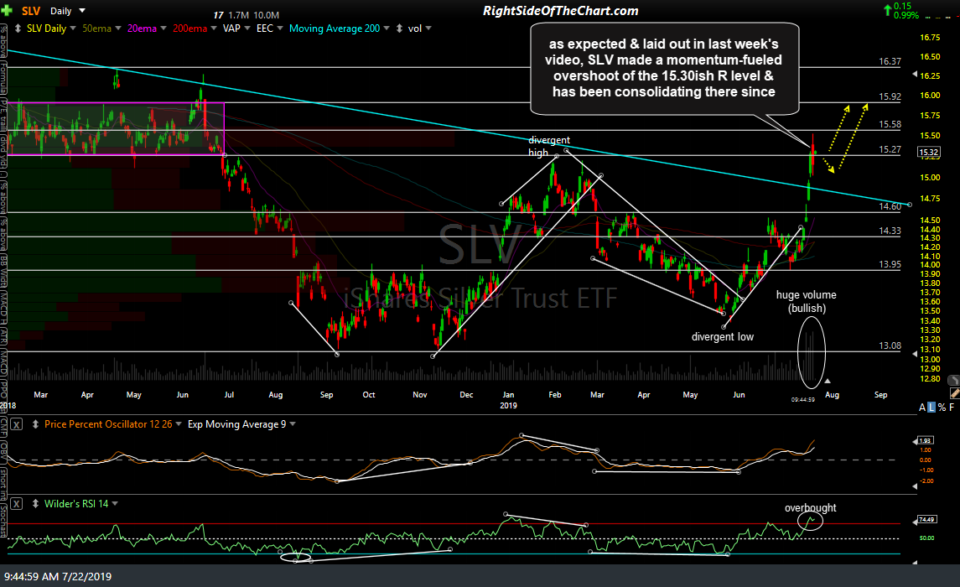Click the red 200ema color label

point(190,28)
